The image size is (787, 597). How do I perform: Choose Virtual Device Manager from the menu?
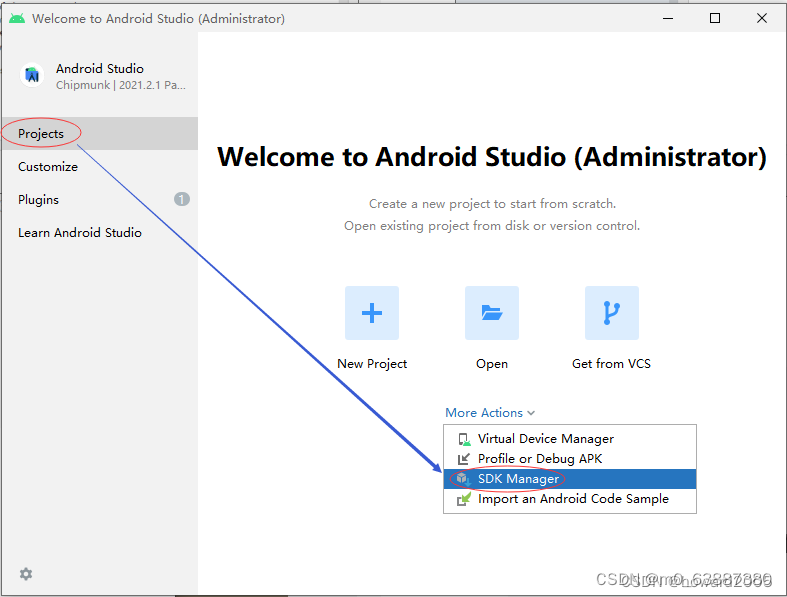(570, 439)
